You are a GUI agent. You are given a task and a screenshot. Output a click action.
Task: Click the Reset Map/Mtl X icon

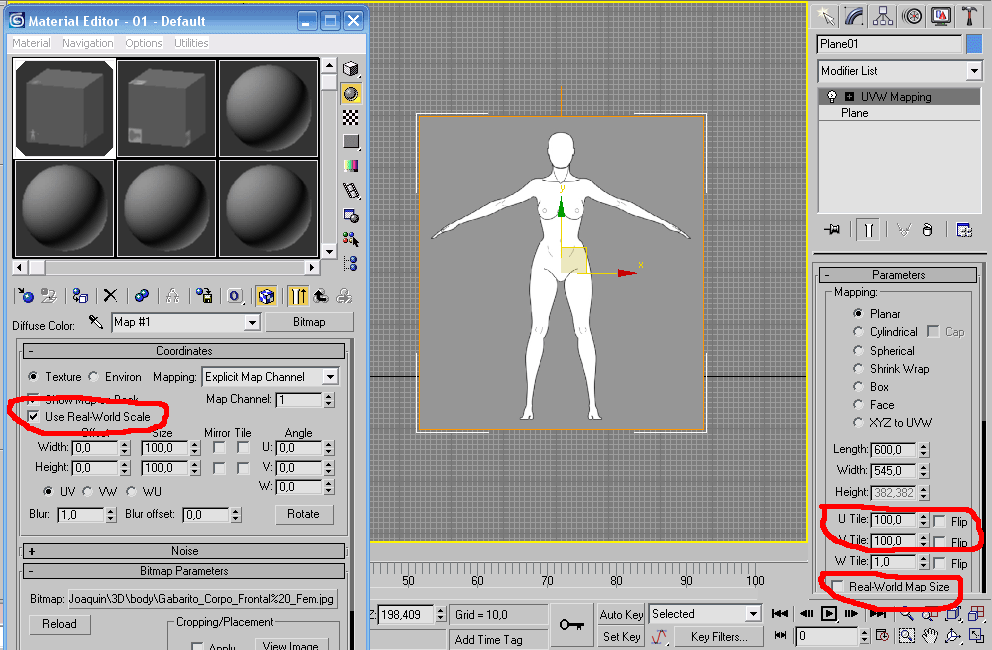tap(111, 296)
